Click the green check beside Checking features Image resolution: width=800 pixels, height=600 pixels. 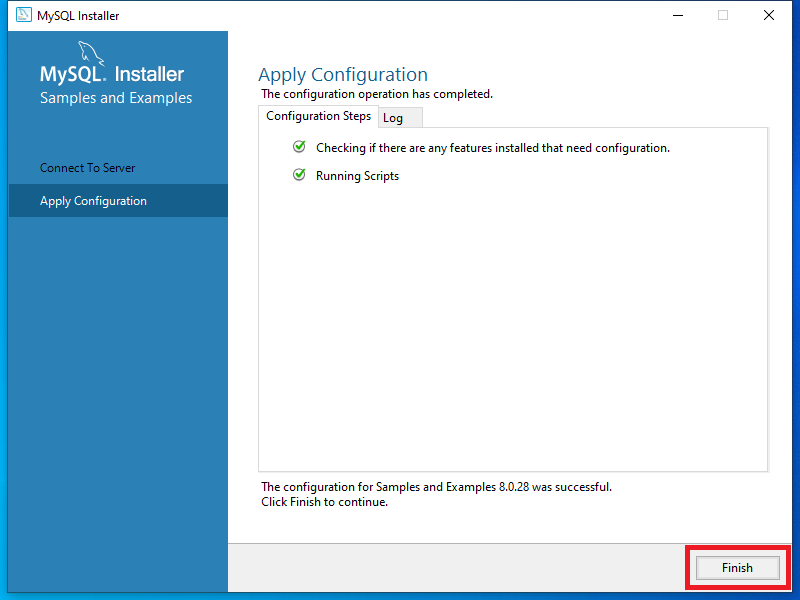299,147
